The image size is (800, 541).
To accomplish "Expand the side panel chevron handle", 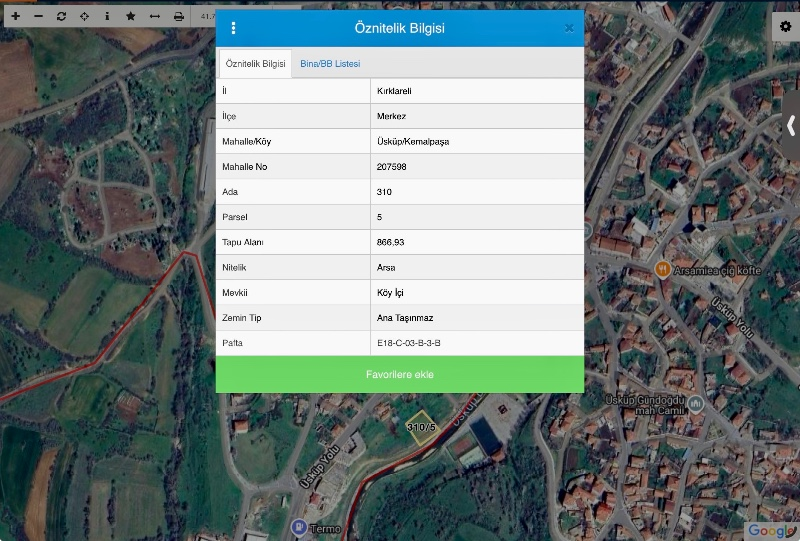I will click(791, 125).
